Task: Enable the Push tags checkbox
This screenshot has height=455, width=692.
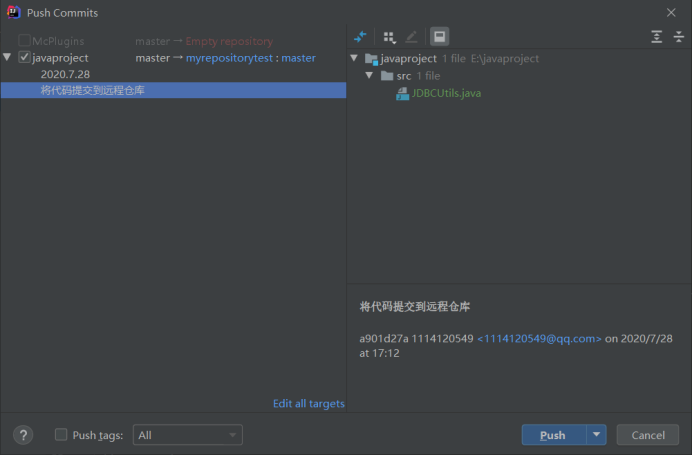Action: pos(61,435)
